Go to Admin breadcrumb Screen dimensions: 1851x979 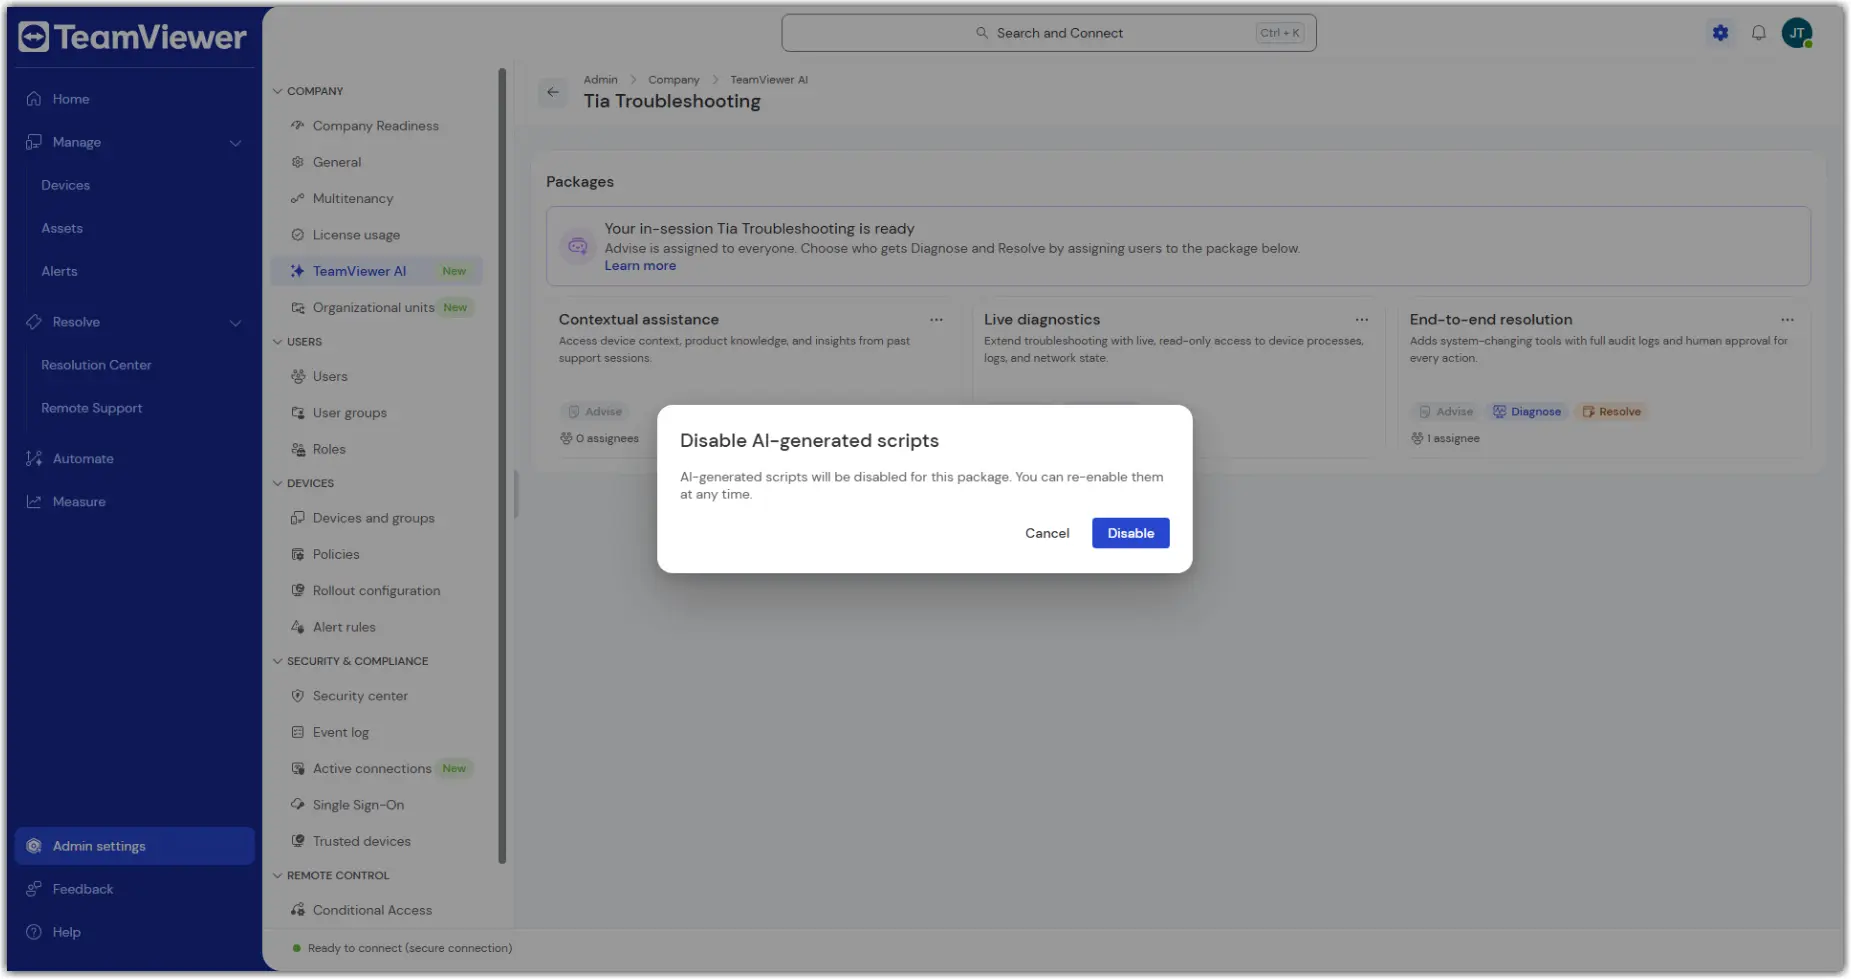coord(600,80)
